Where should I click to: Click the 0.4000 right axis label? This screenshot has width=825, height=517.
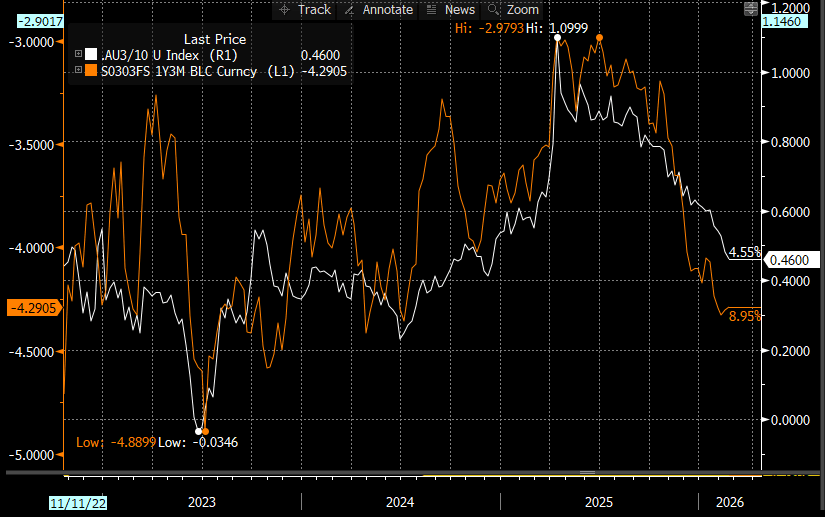790,281
